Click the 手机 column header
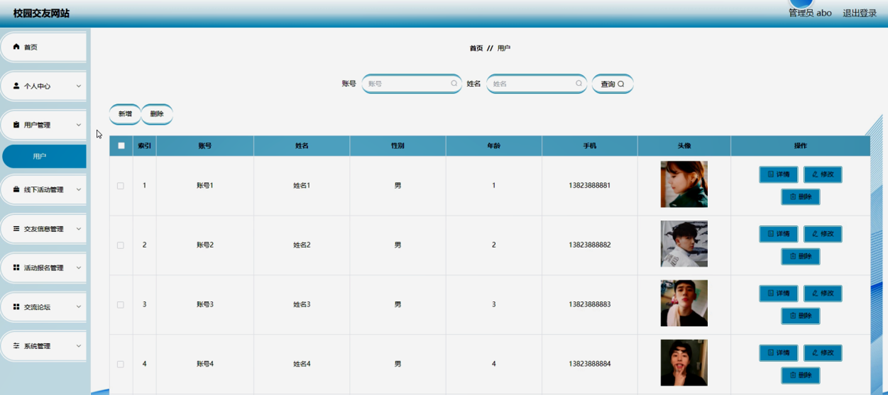 click(x=590, y=146)
